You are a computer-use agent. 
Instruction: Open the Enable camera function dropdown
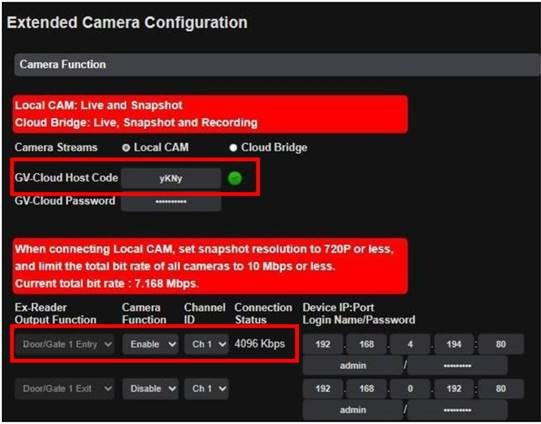coord(150,344)
